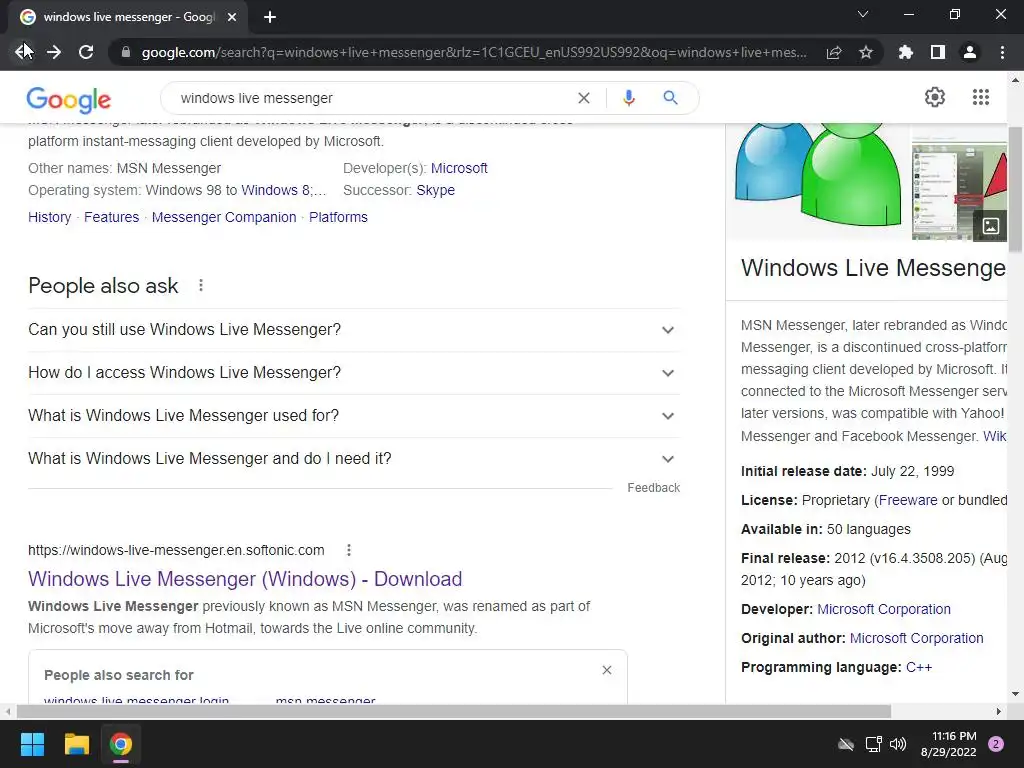The height and width of the screenshot is (768, 1024).
Task: Open the Features section link
Action: (x=112, y=217)
